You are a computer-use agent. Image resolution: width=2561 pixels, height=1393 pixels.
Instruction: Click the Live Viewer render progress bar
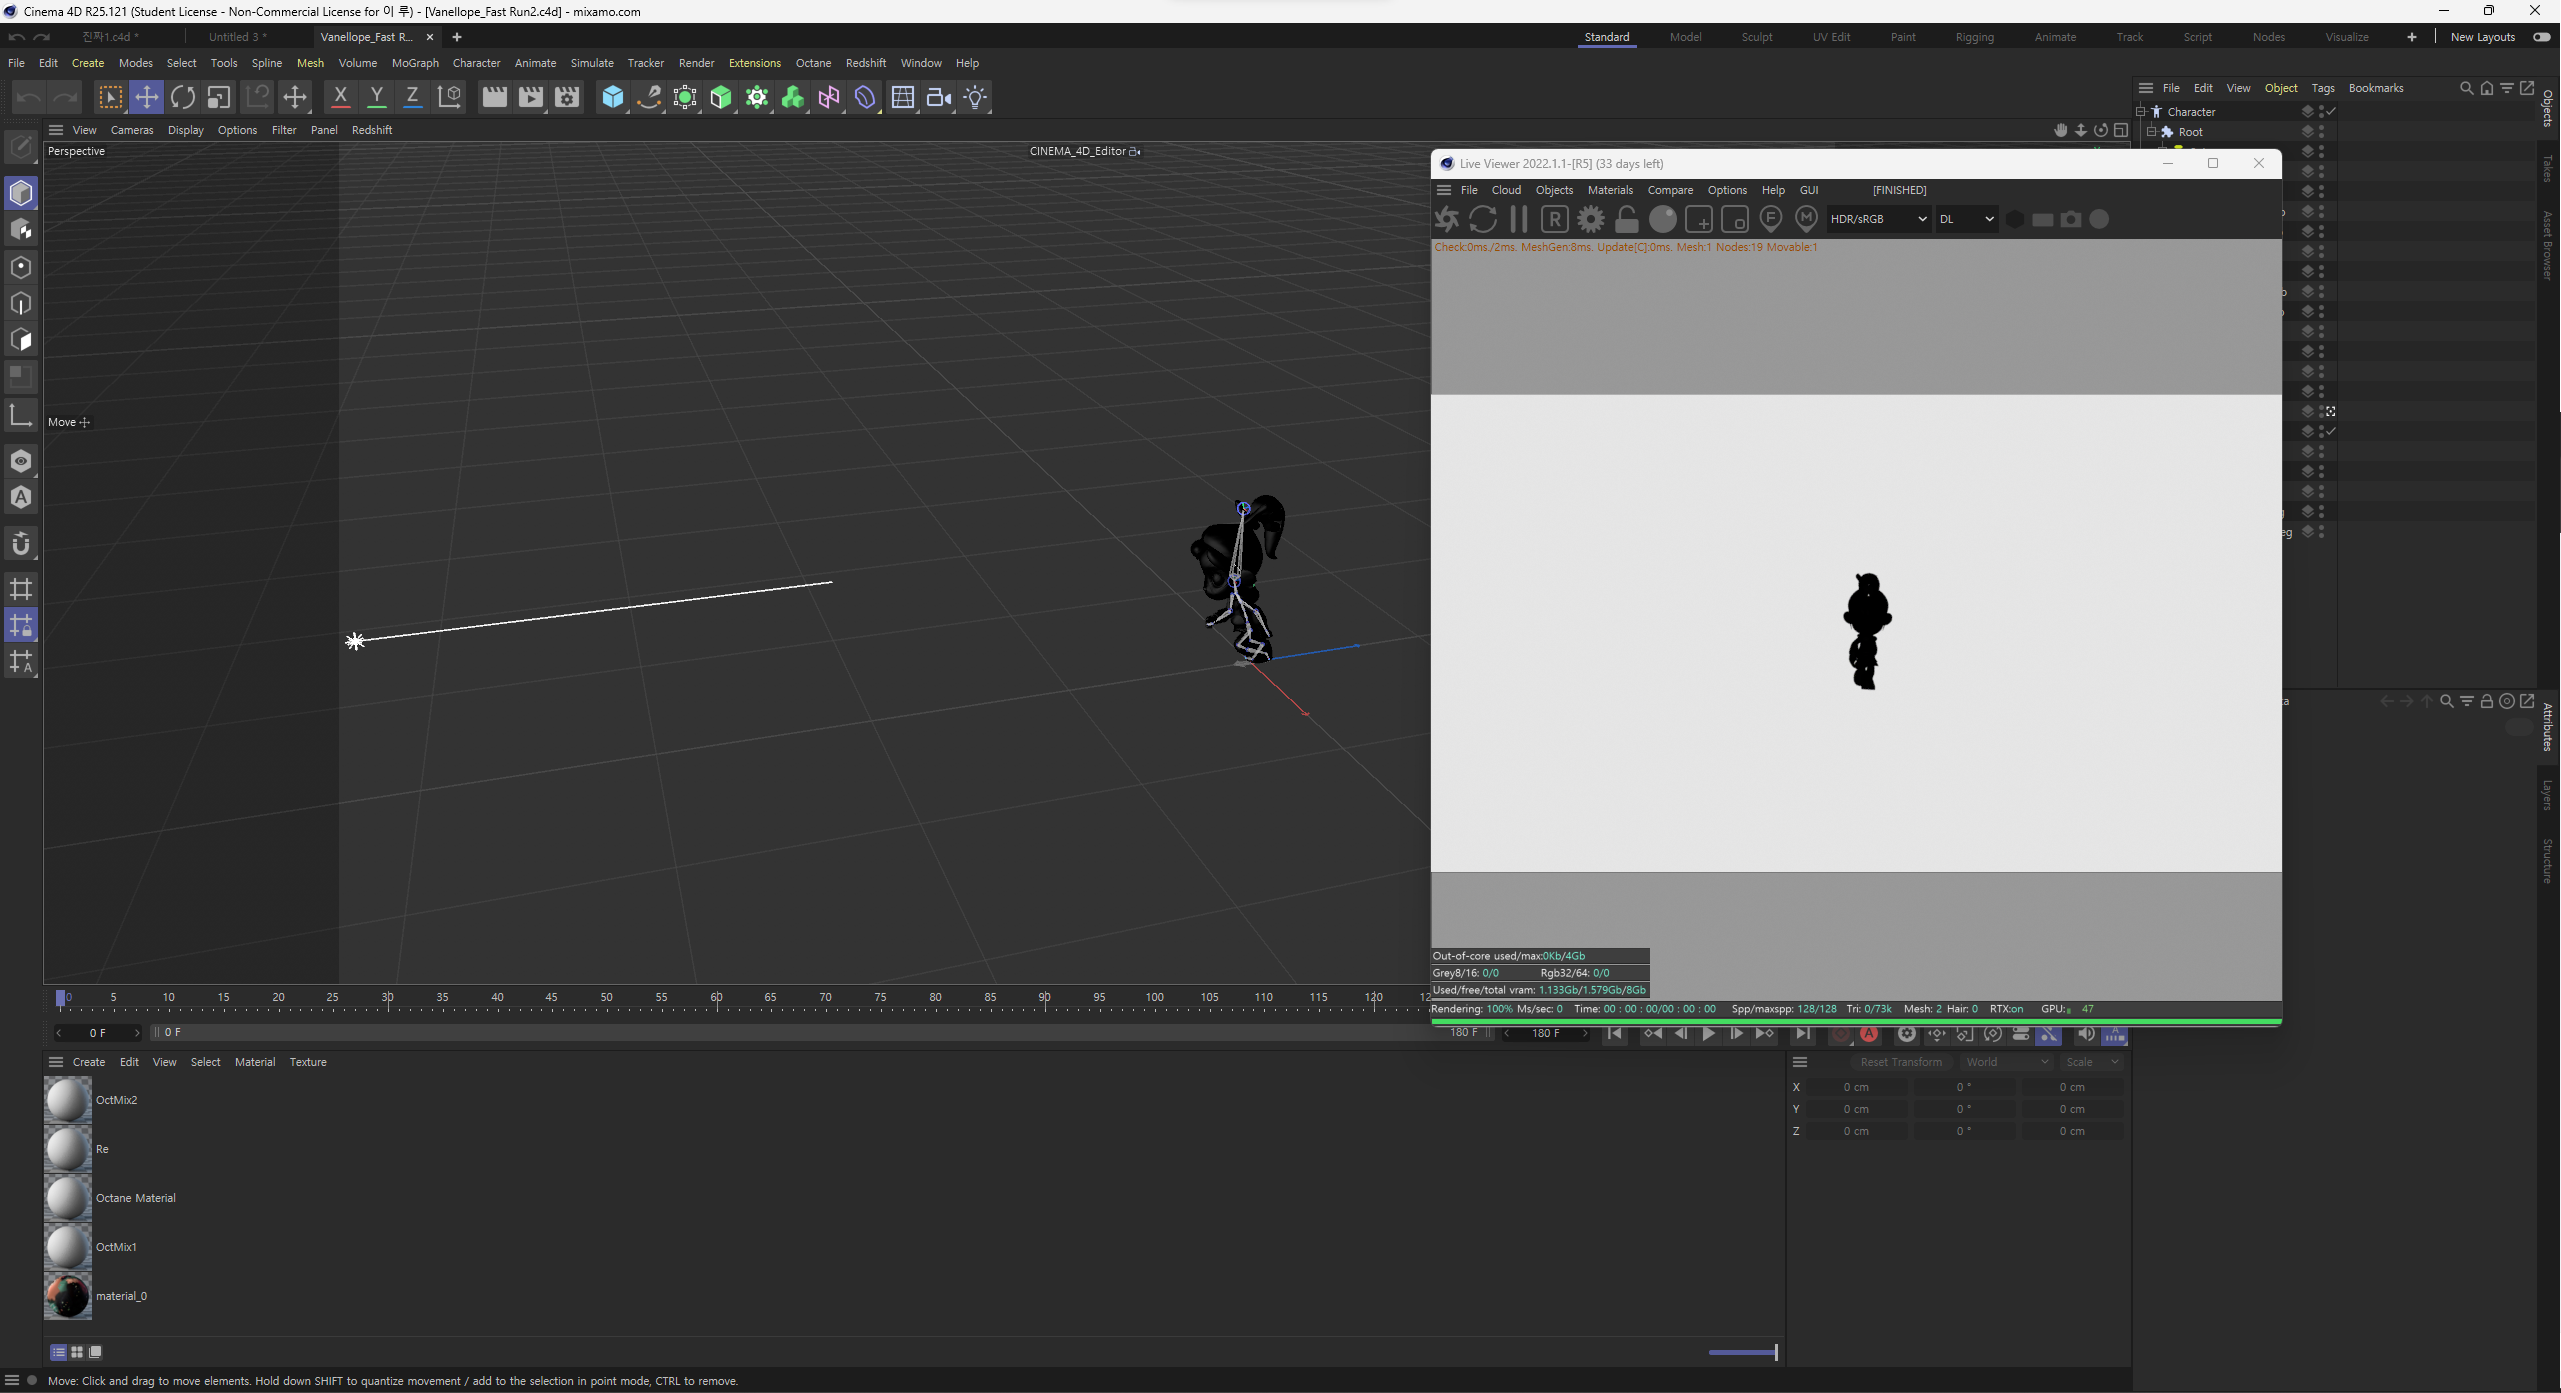1856,1021
